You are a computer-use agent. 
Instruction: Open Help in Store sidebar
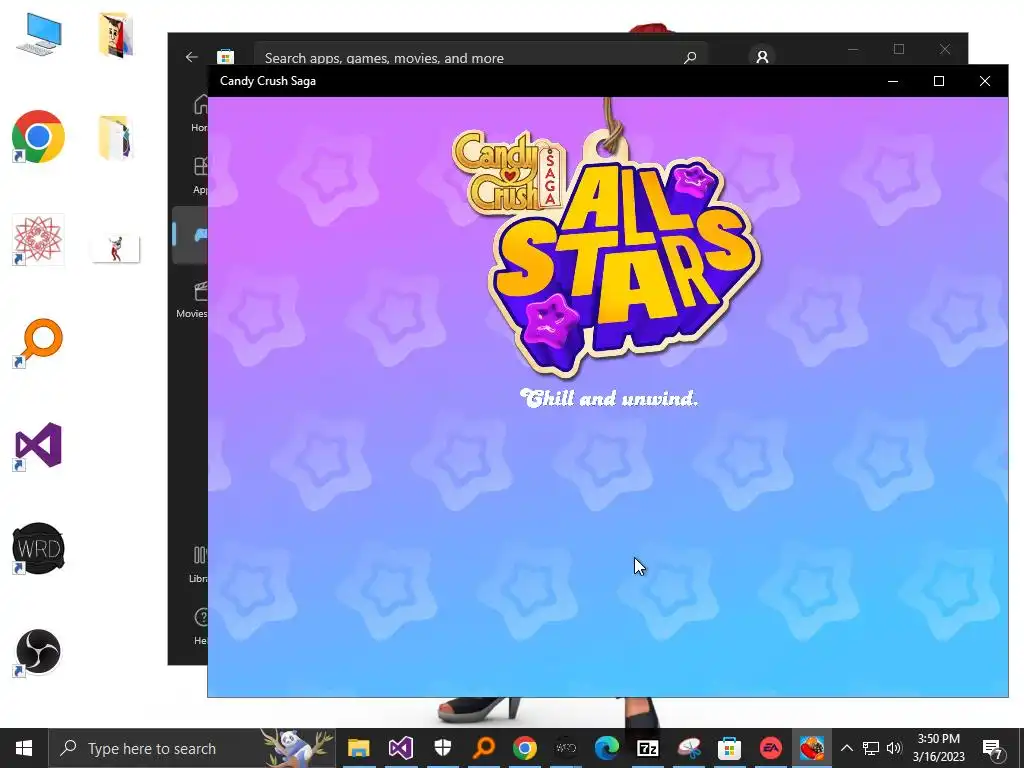[x=199, y=626]
